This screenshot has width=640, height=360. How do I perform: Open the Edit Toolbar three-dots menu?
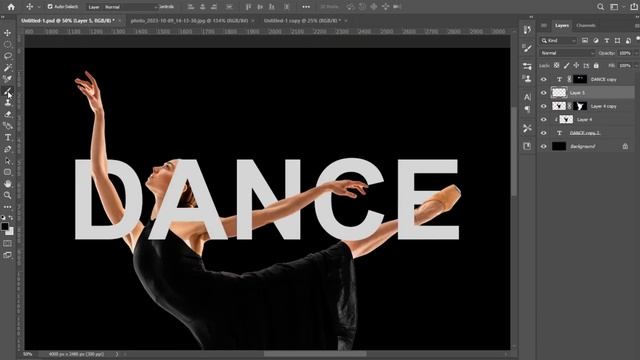[7, 207]
